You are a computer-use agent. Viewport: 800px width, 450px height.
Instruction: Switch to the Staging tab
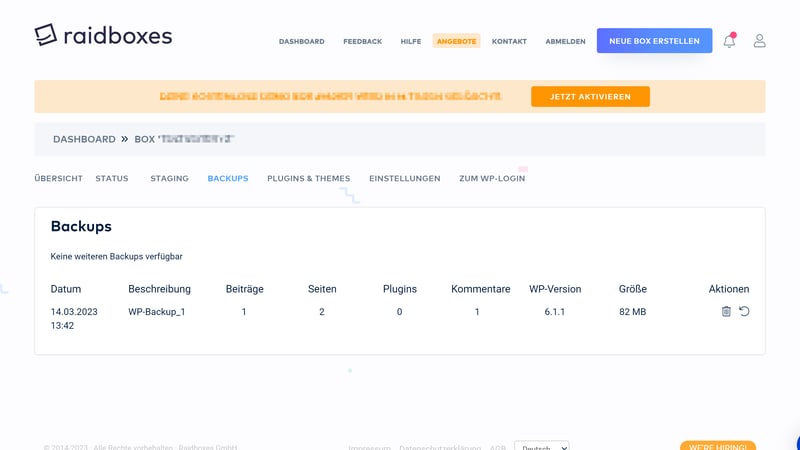(169, 178)
